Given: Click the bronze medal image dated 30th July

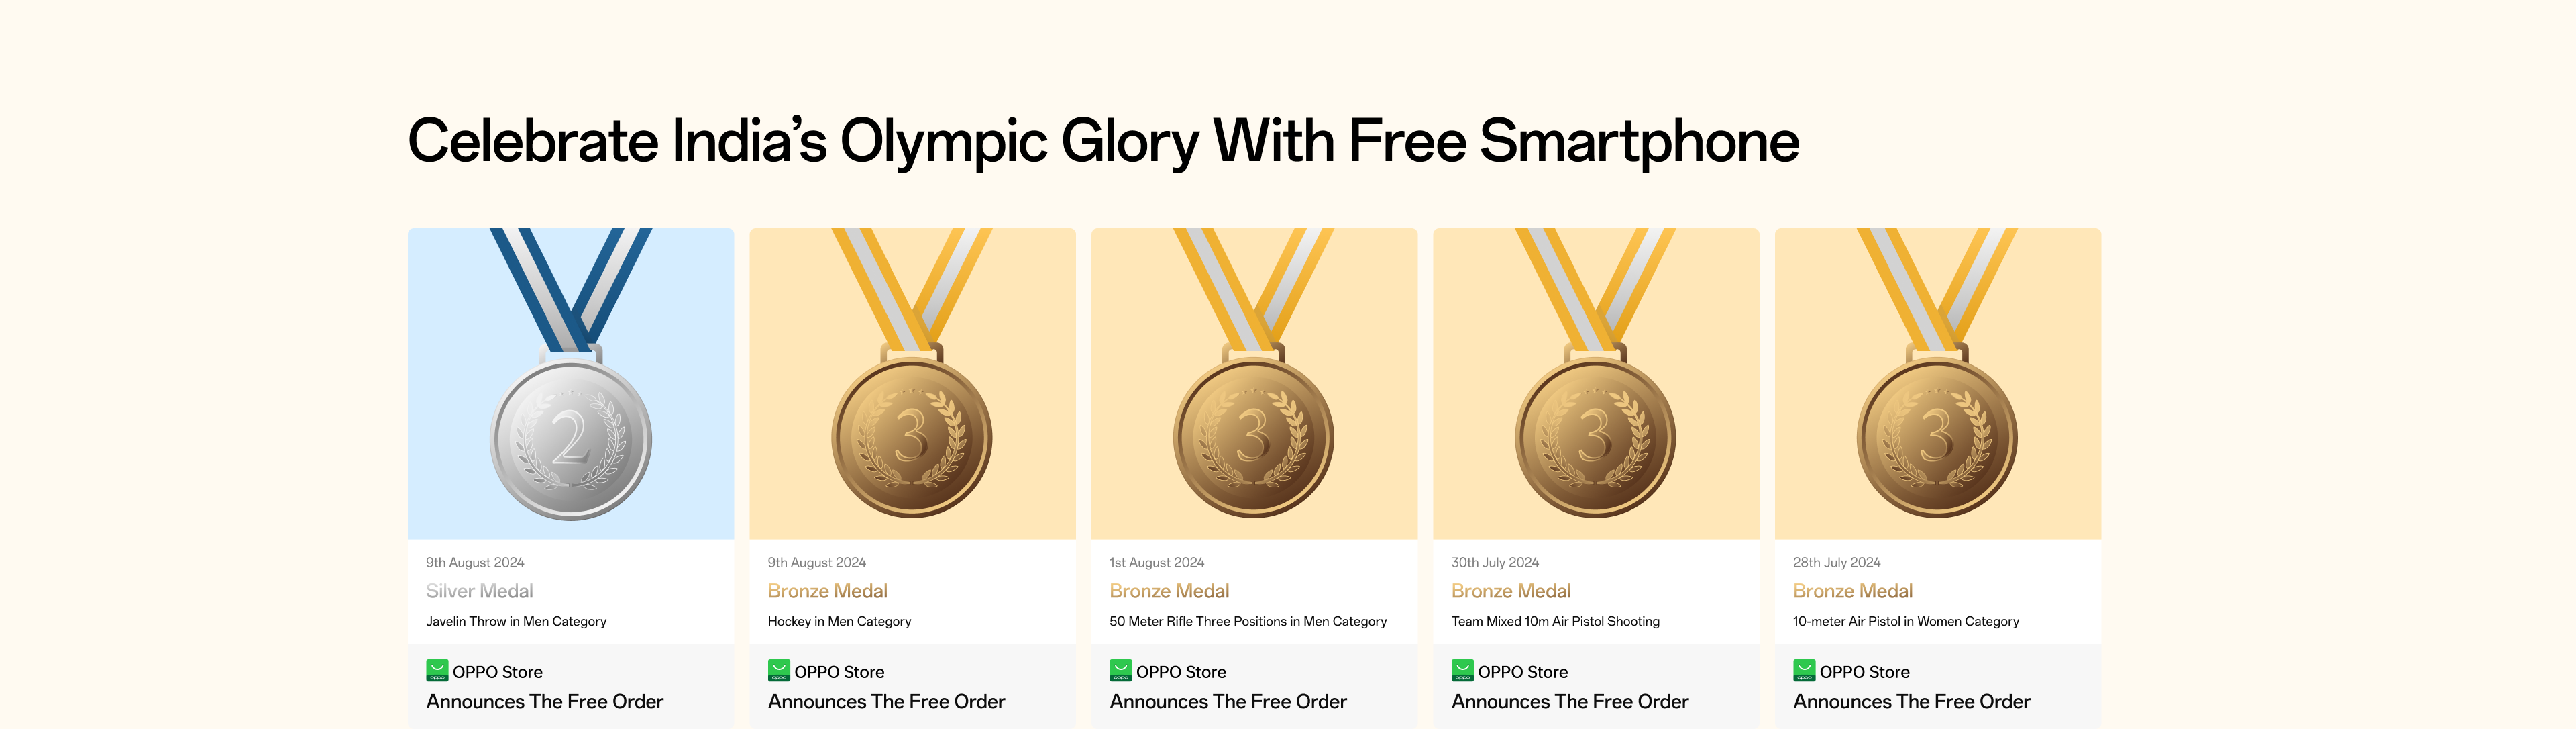Looking at the screenshot, I should coord(1595,437).
